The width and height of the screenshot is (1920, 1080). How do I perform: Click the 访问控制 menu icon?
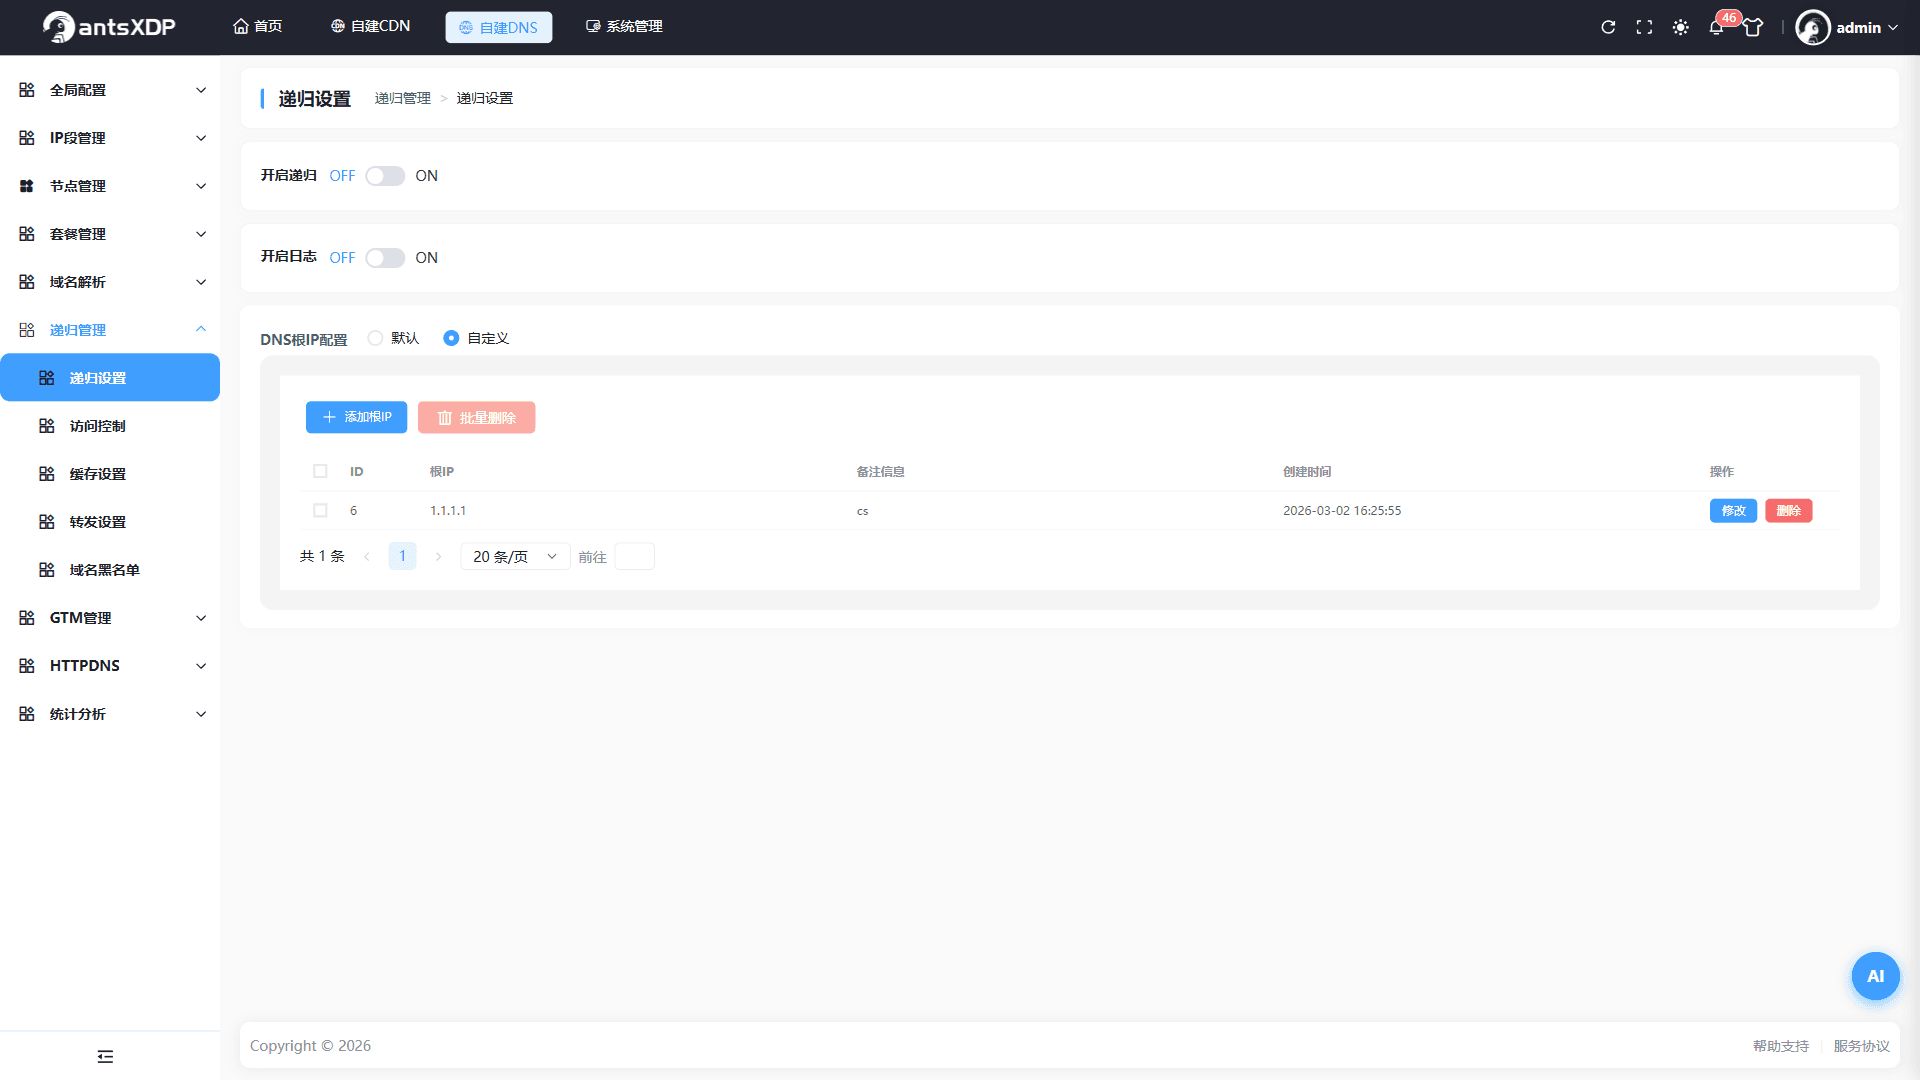(47, 426)
